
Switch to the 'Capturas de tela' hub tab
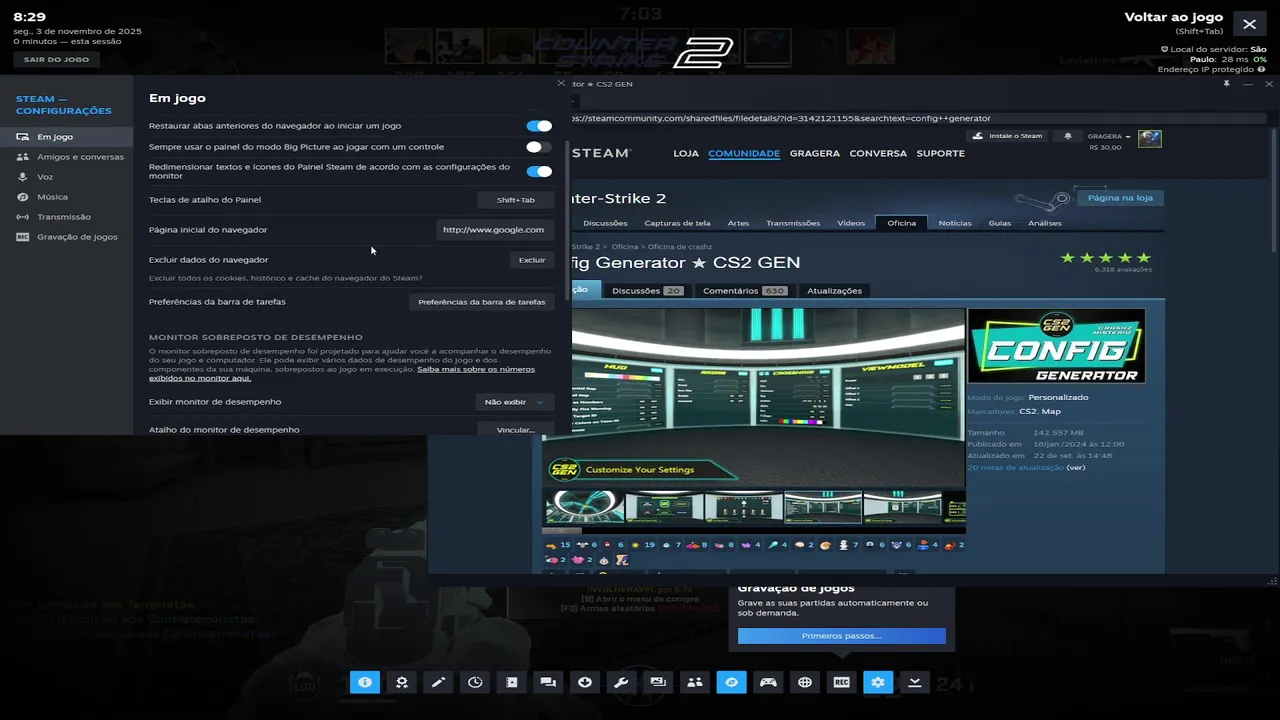pyautogui.click(x=677, y=223)
